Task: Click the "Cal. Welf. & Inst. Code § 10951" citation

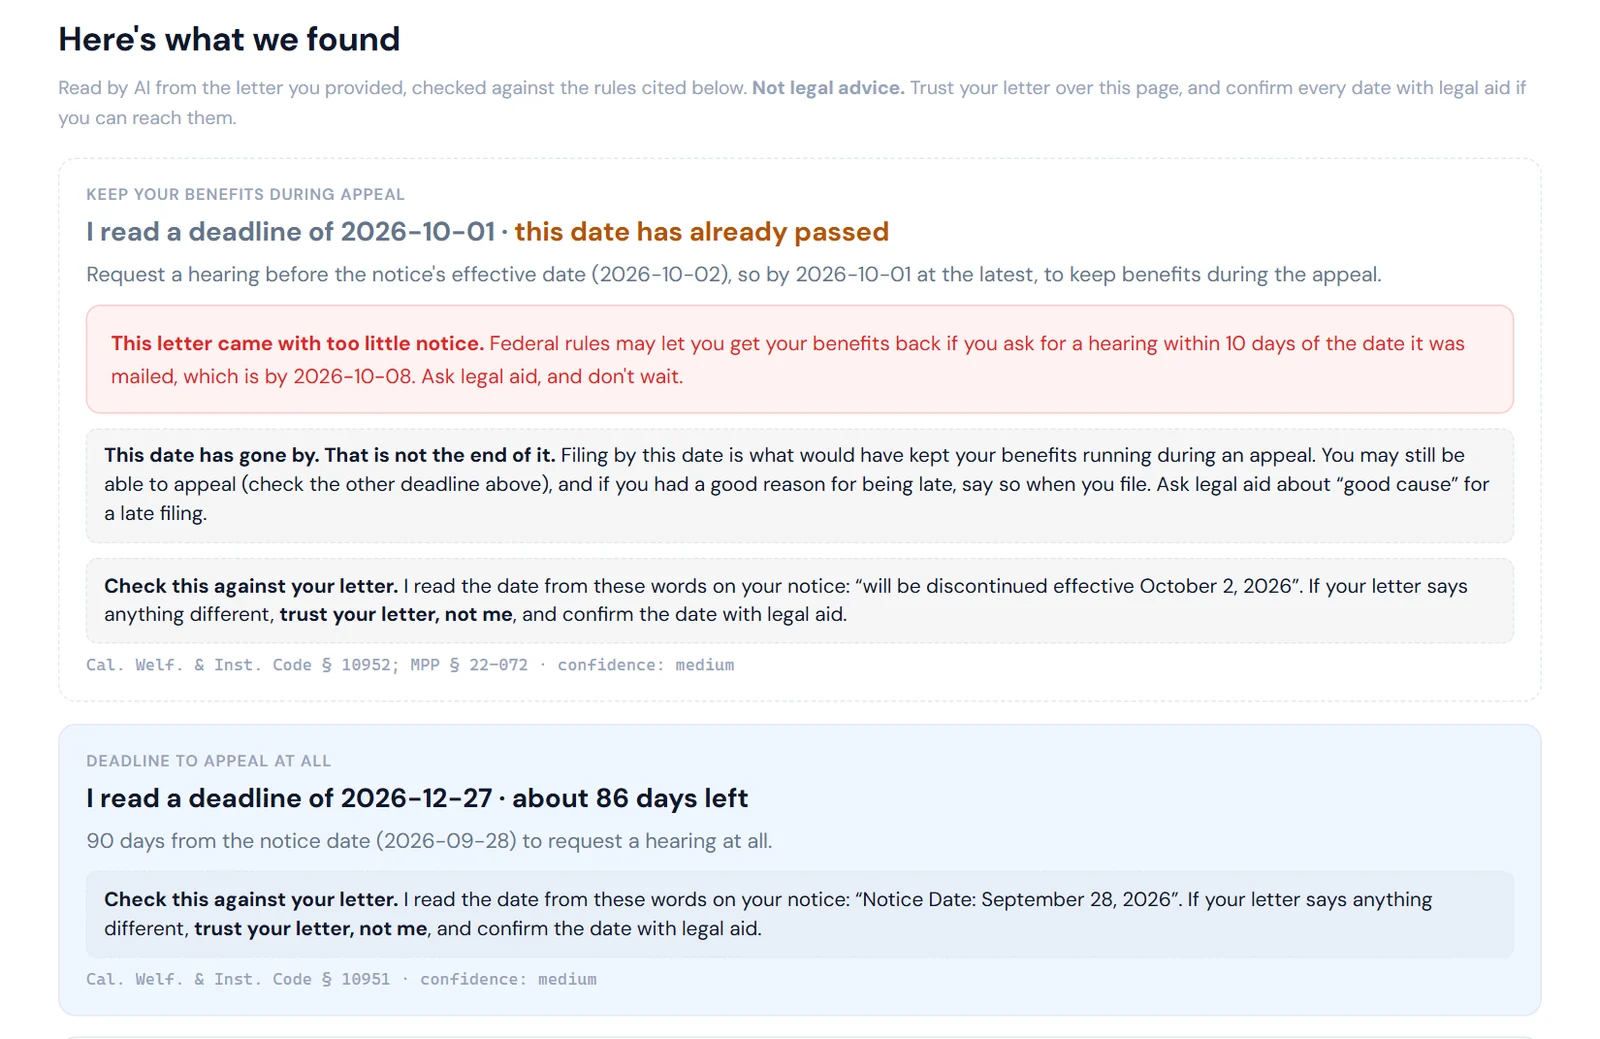Action: tap(238, 980)
